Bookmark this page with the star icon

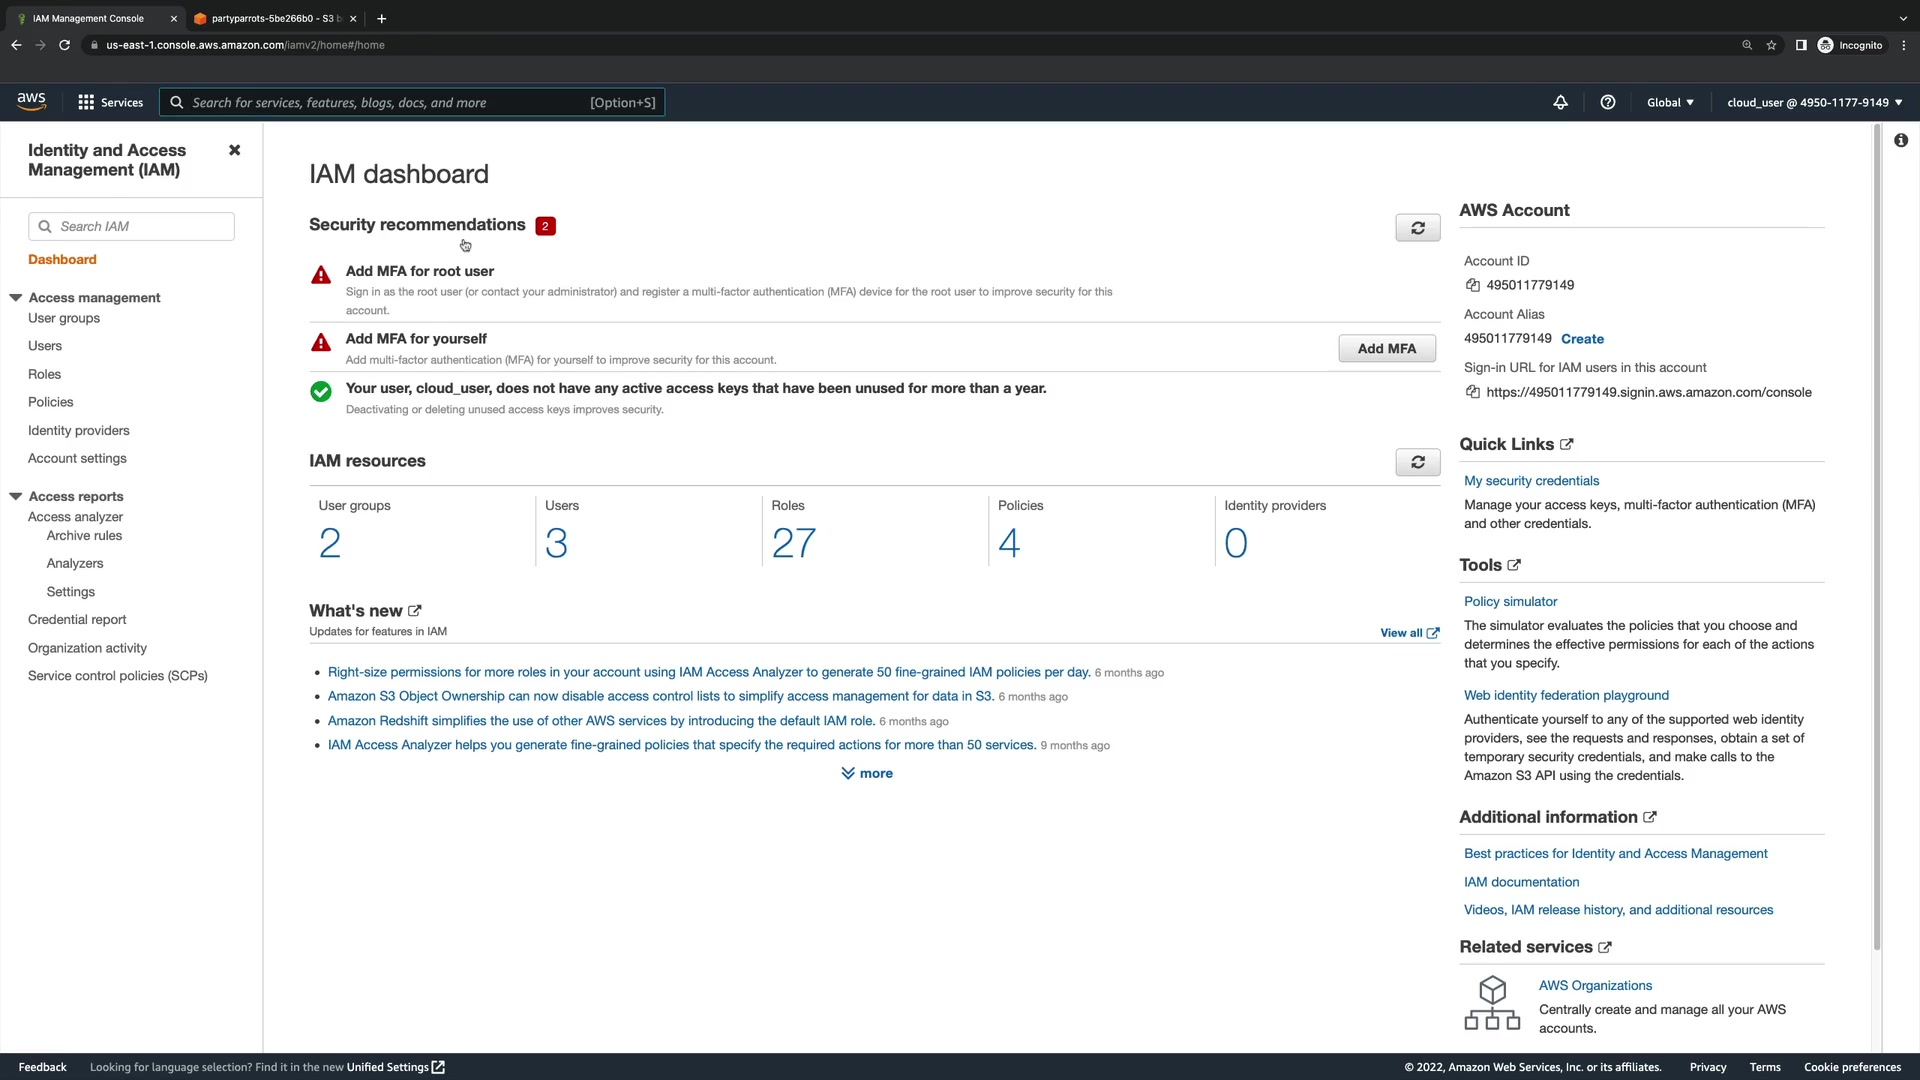tap(1771, 45)
